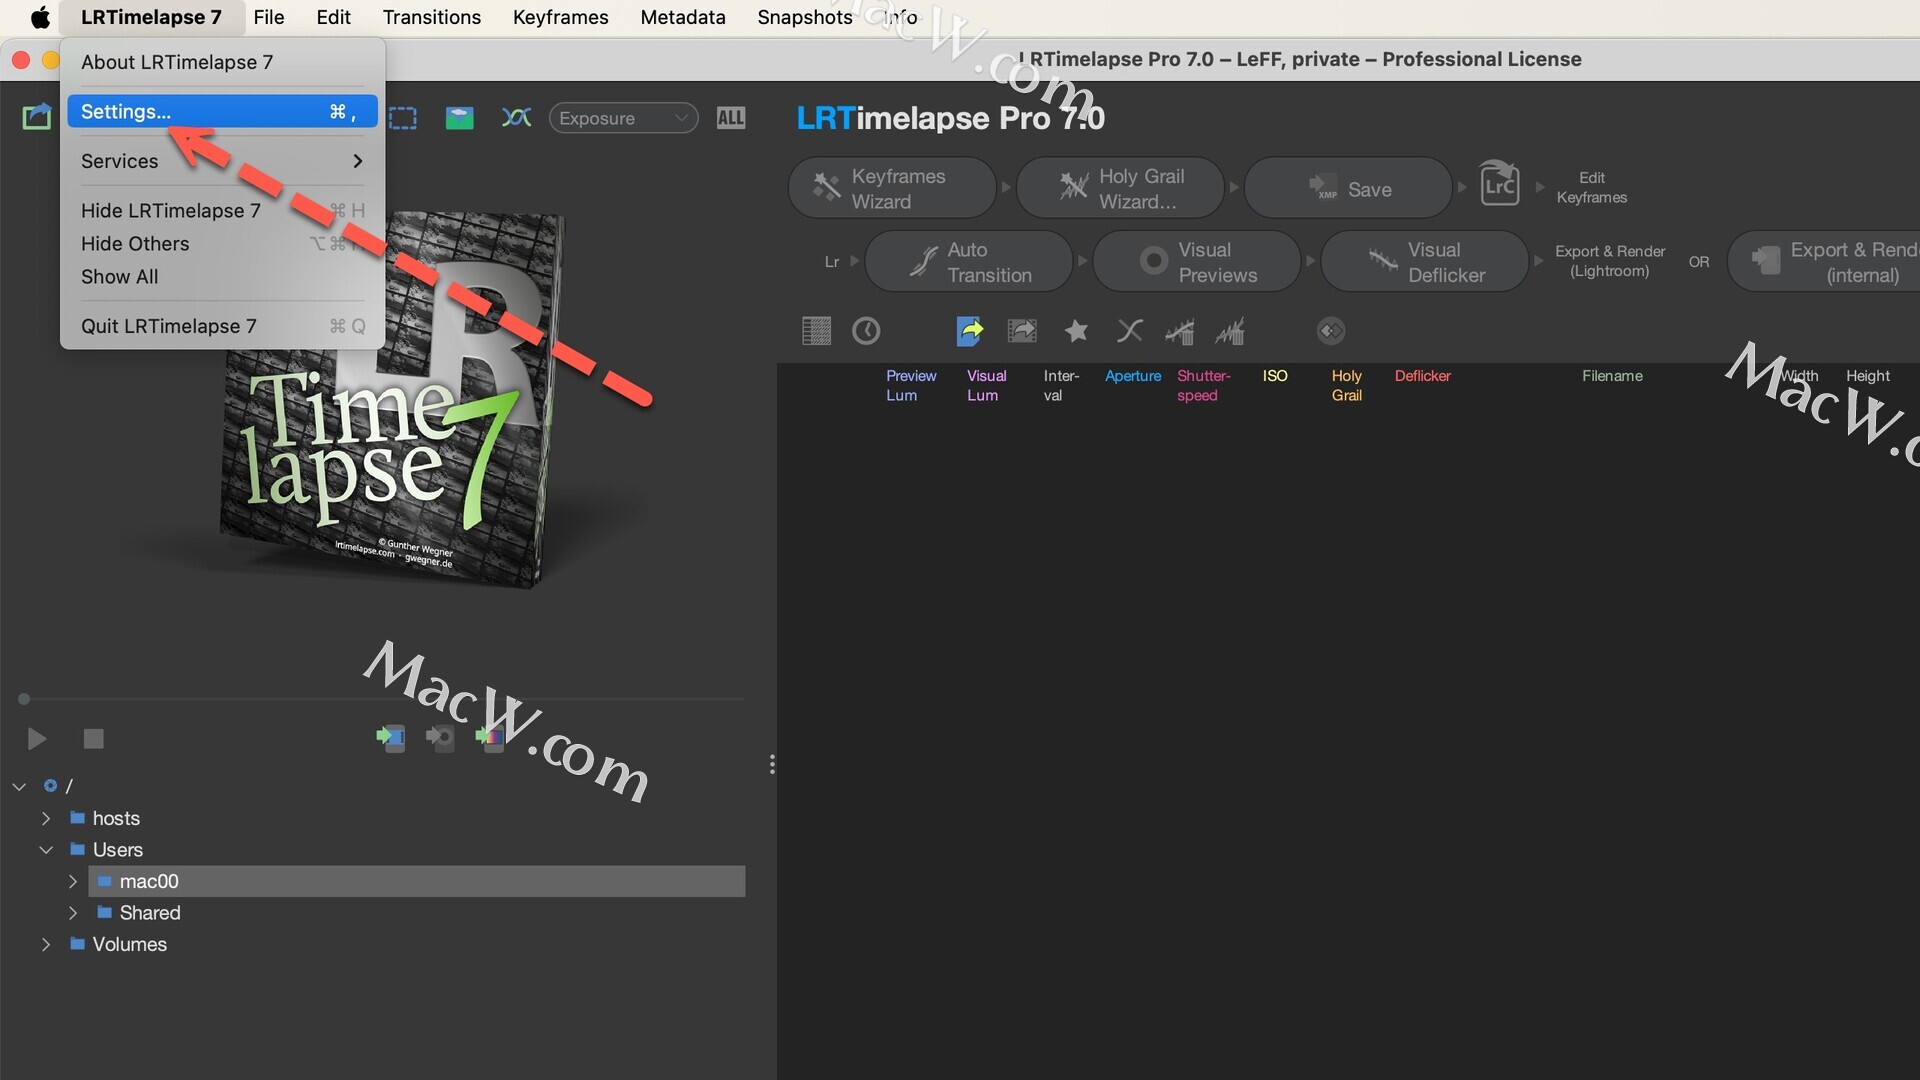Image resolution: width=1920 pixels, height=1080 pixels.
Task: Open the Transitions menu
Action: (x=432, y=17)
